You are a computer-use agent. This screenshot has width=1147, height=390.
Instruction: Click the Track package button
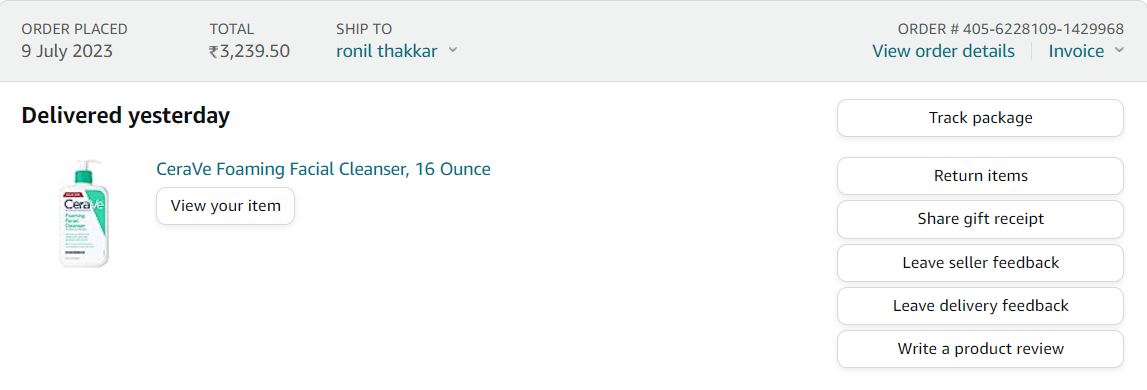coord(980,118)
